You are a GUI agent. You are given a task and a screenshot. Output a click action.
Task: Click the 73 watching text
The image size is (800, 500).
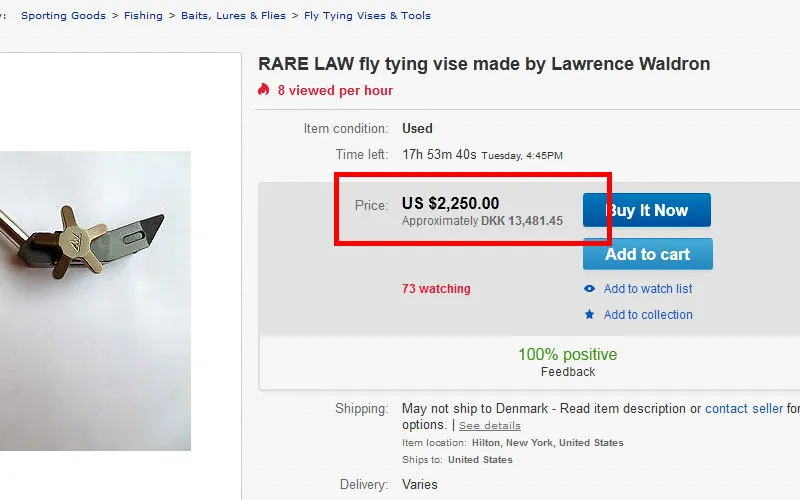click(436, 289)
